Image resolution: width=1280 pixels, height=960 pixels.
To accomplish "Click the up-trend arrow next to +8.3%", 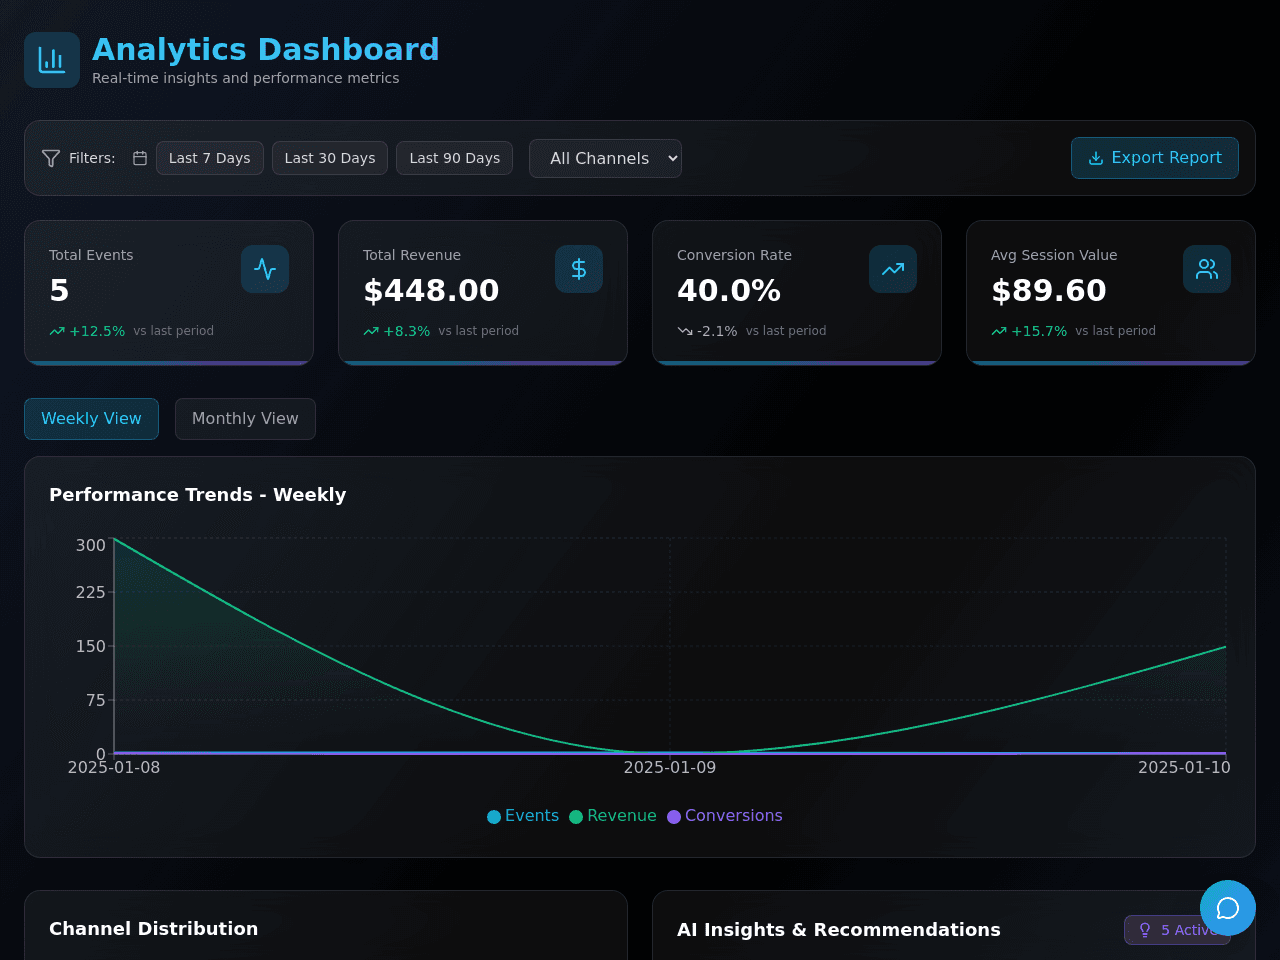I will tap(371, 331).
